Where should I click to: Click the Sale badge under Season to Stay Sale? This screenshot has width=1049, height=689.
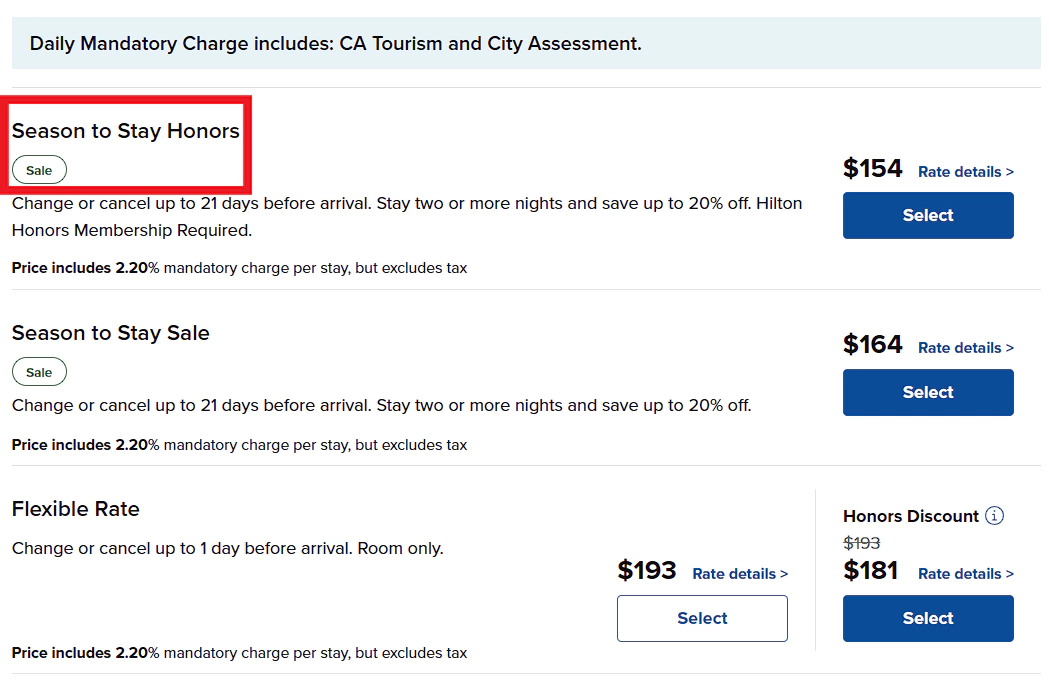point(39,372)
